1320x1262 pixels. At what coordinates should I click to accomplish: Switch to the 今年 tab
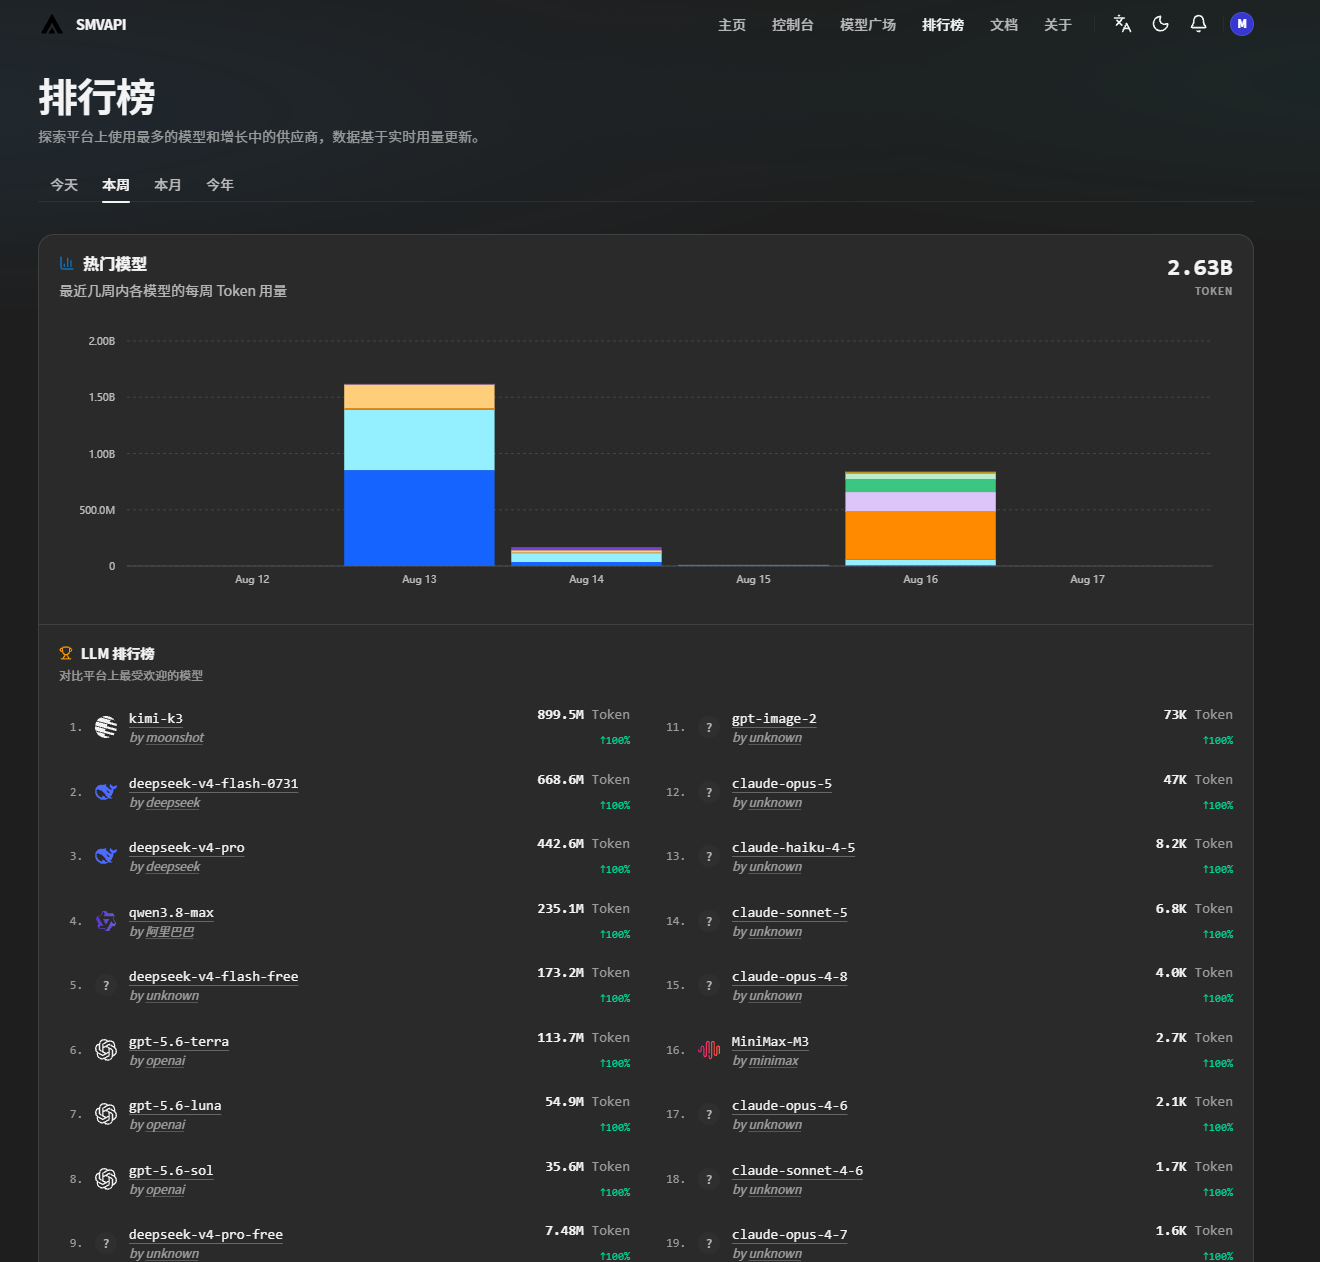point(220,185)
